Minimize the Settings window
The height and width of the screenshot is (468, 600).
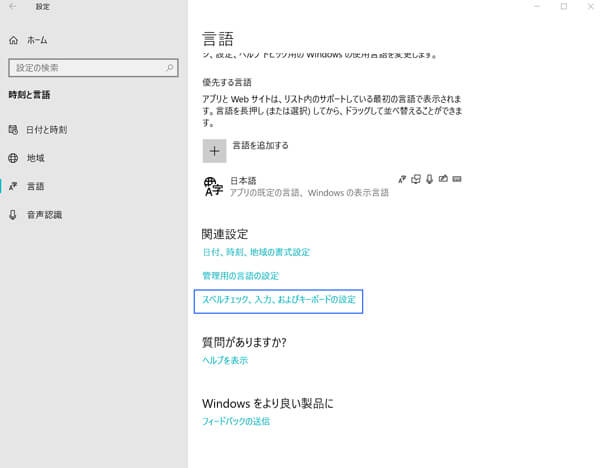pos(537,7)
